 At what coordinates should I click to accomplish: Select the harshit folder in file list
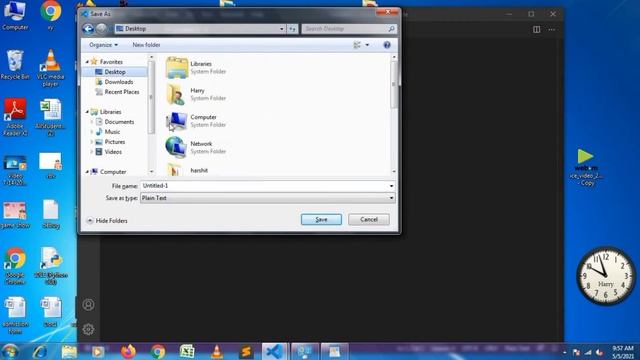click(199, 170)
